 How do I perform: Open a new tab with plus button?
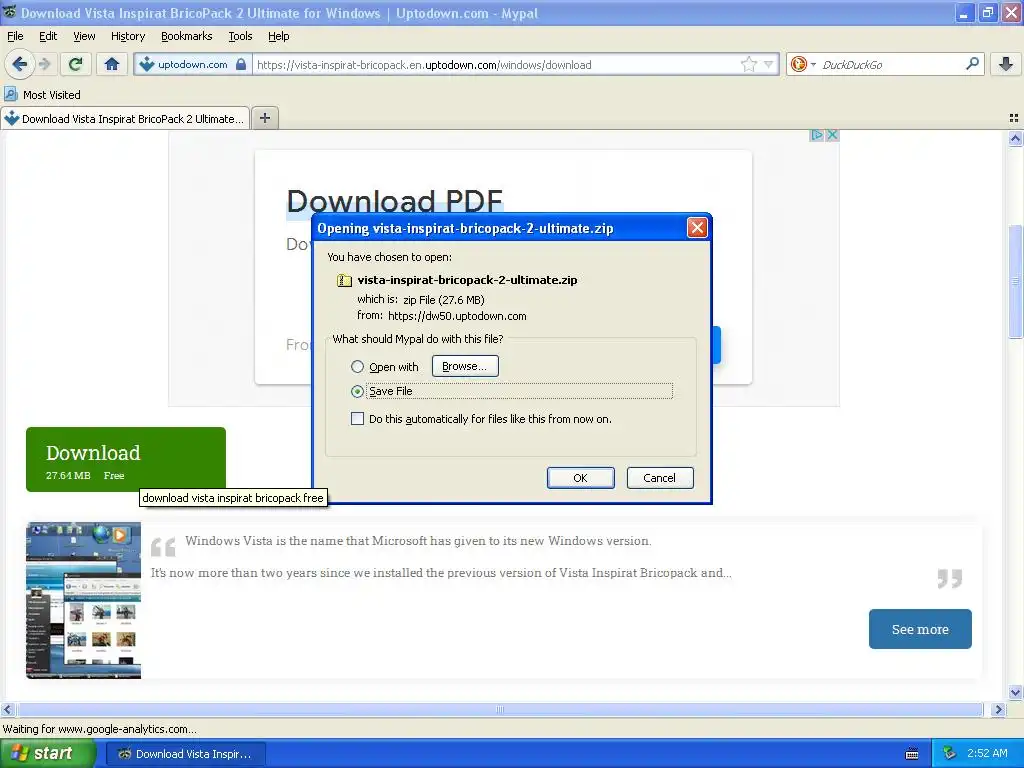(x=264, y=118)
